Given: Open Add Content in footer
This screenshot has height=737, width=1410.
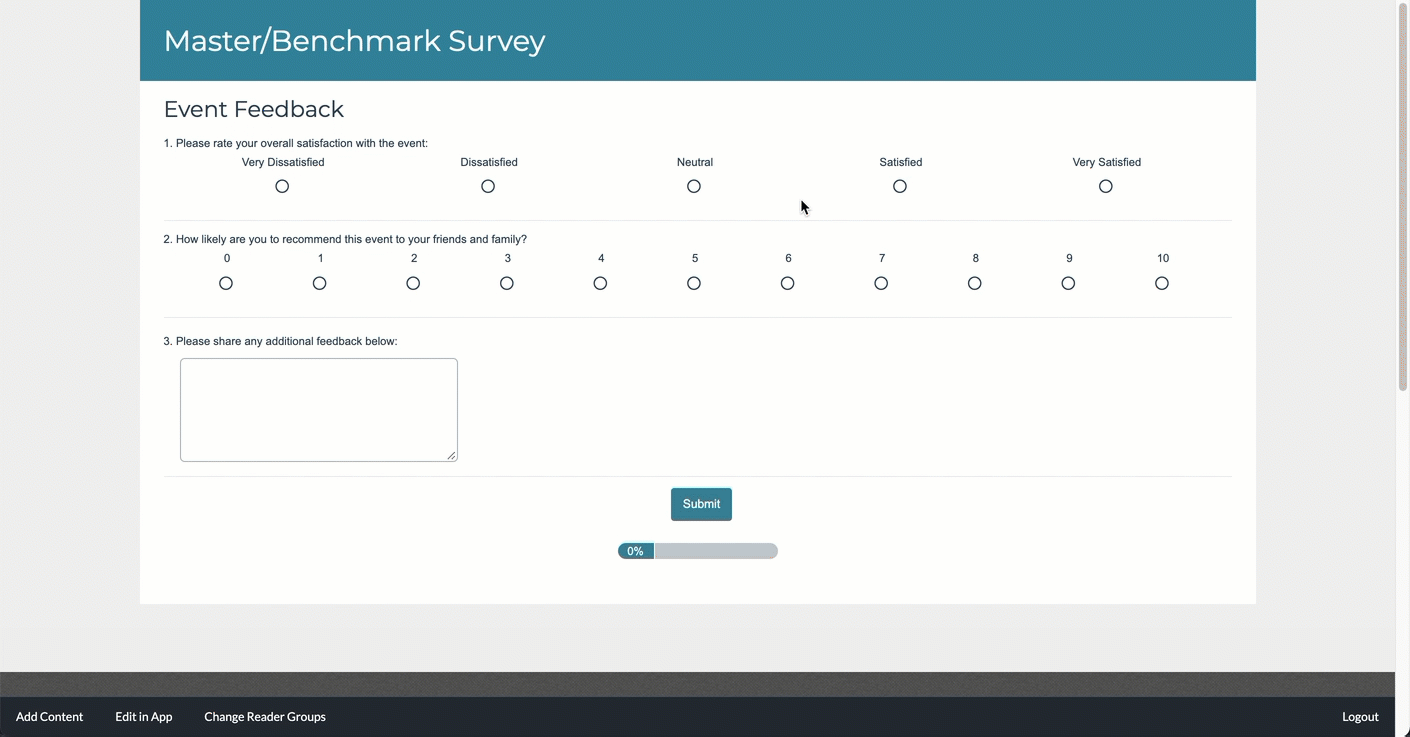Looking at the screenshot, I should click(x=49, y=717).
